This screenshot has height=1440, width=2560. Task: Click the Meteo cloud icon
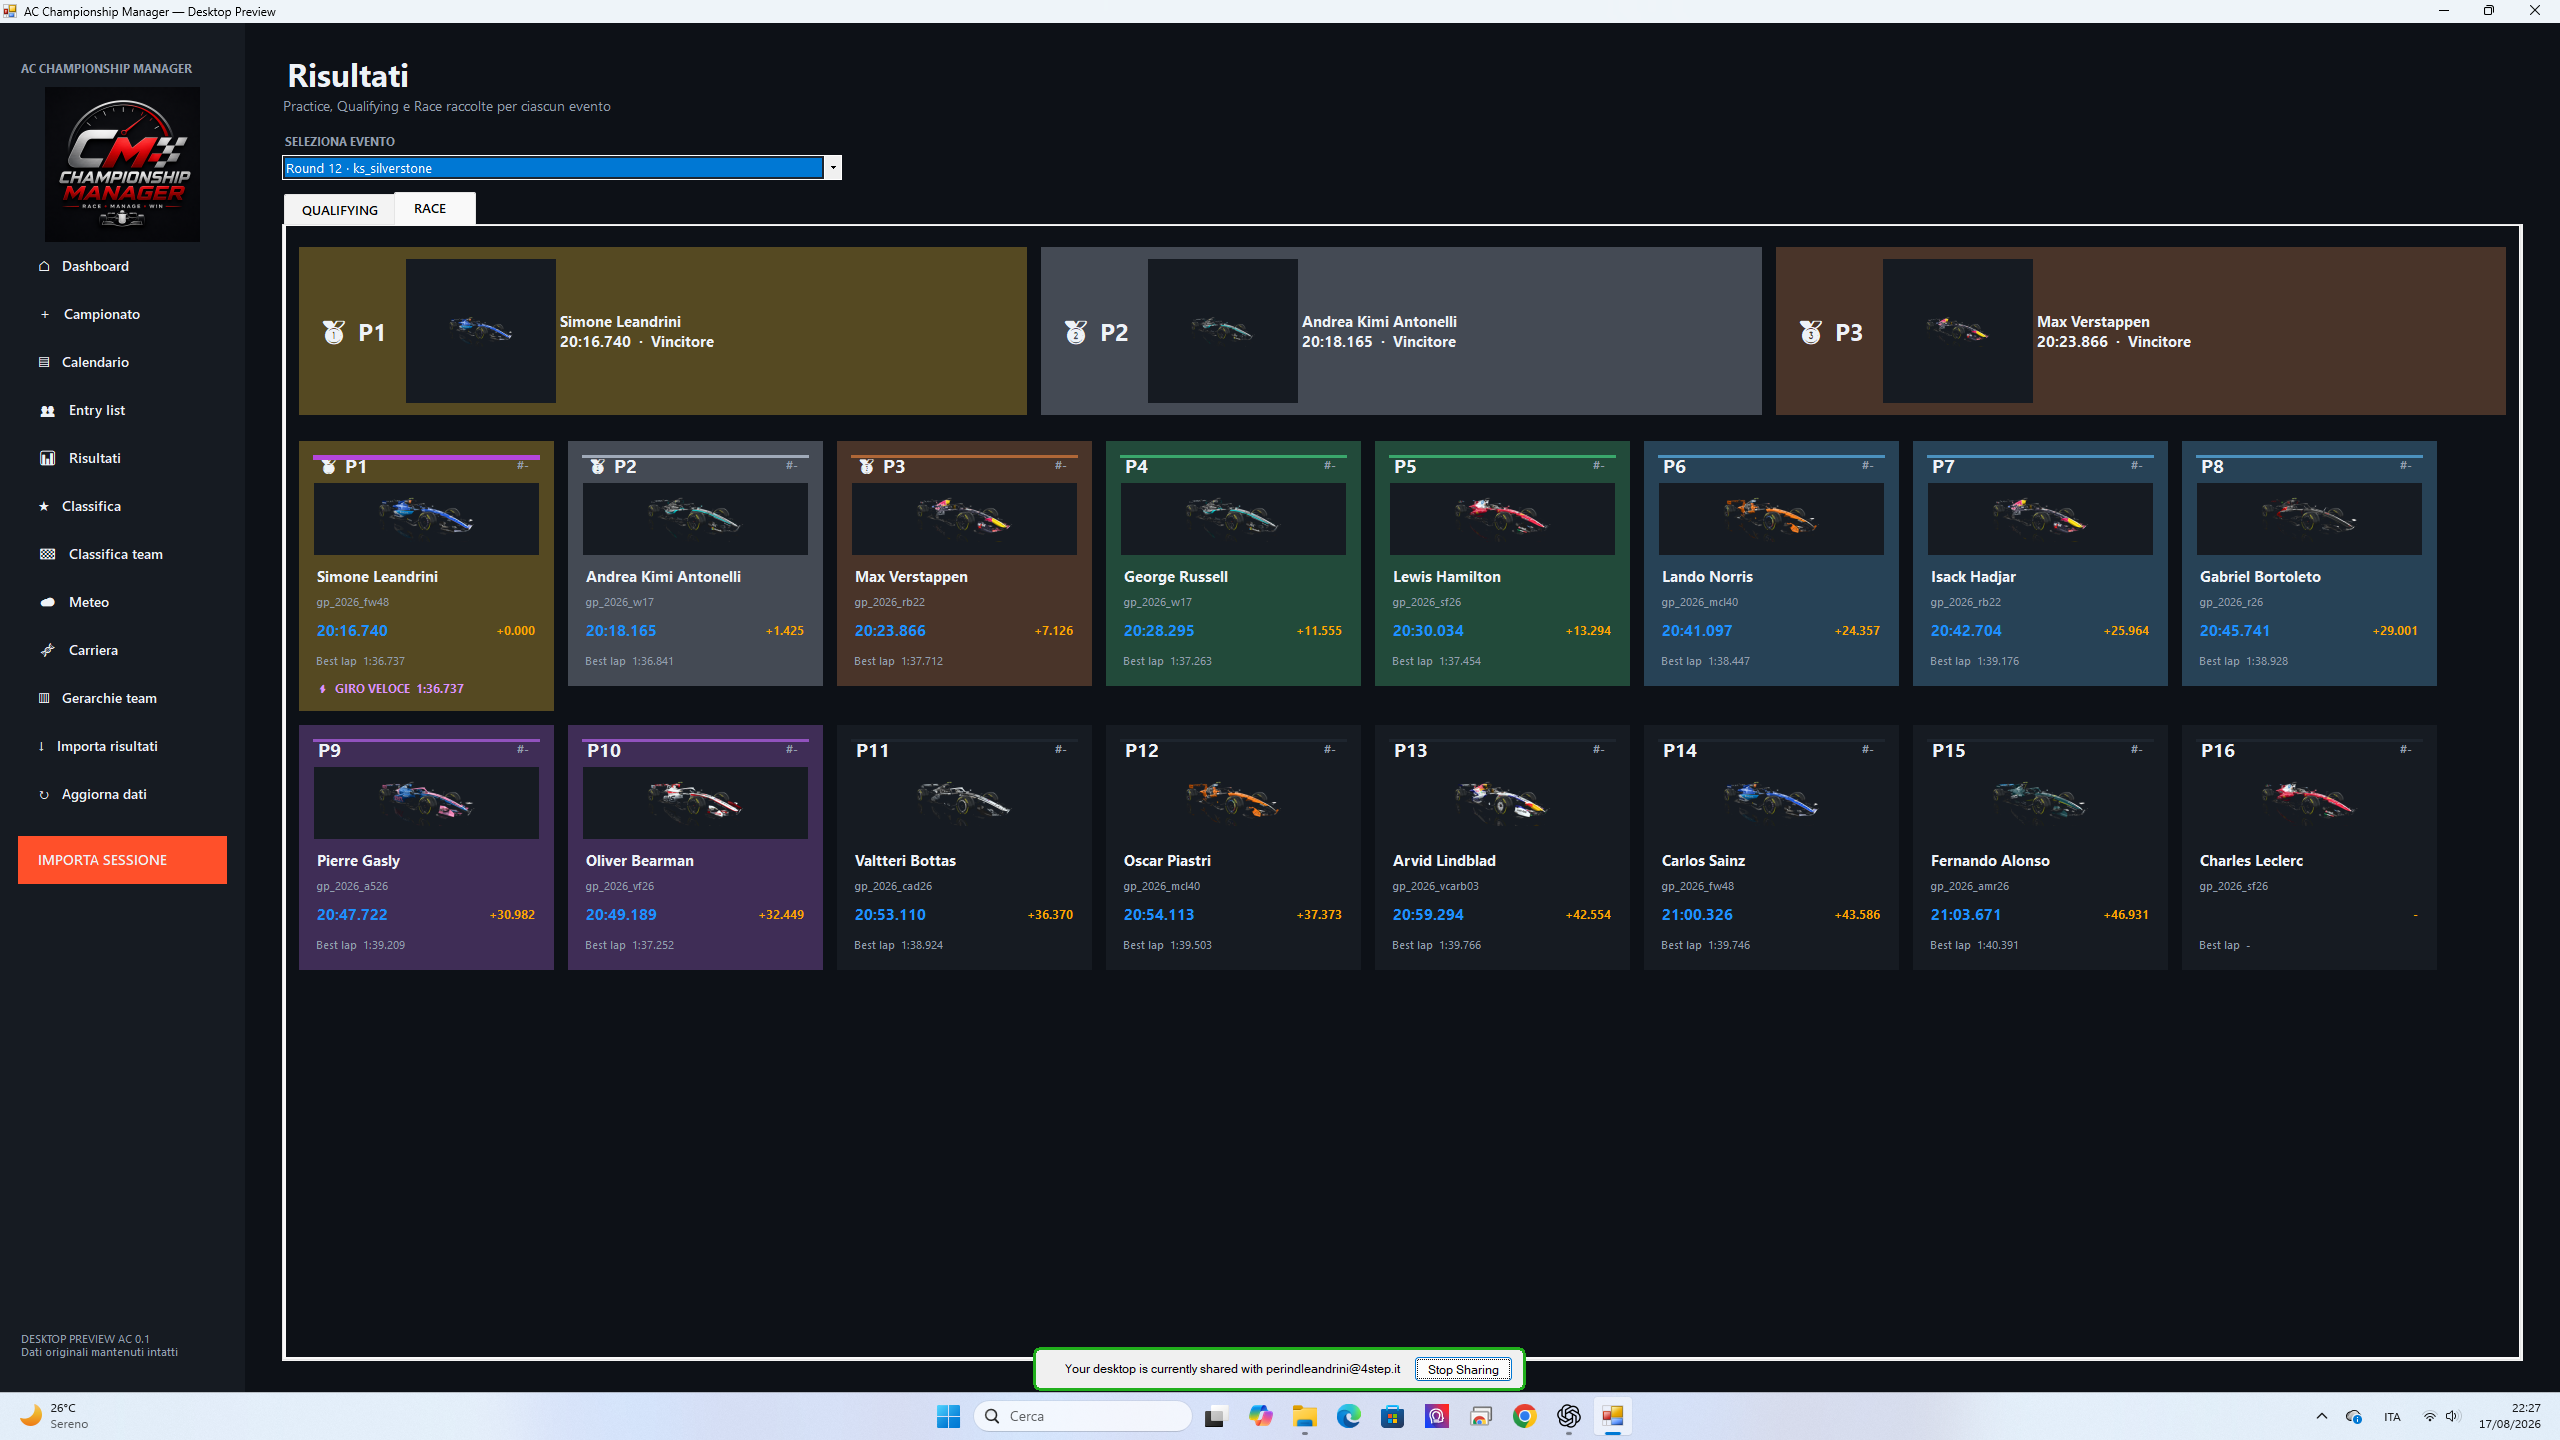pos(47,602)
